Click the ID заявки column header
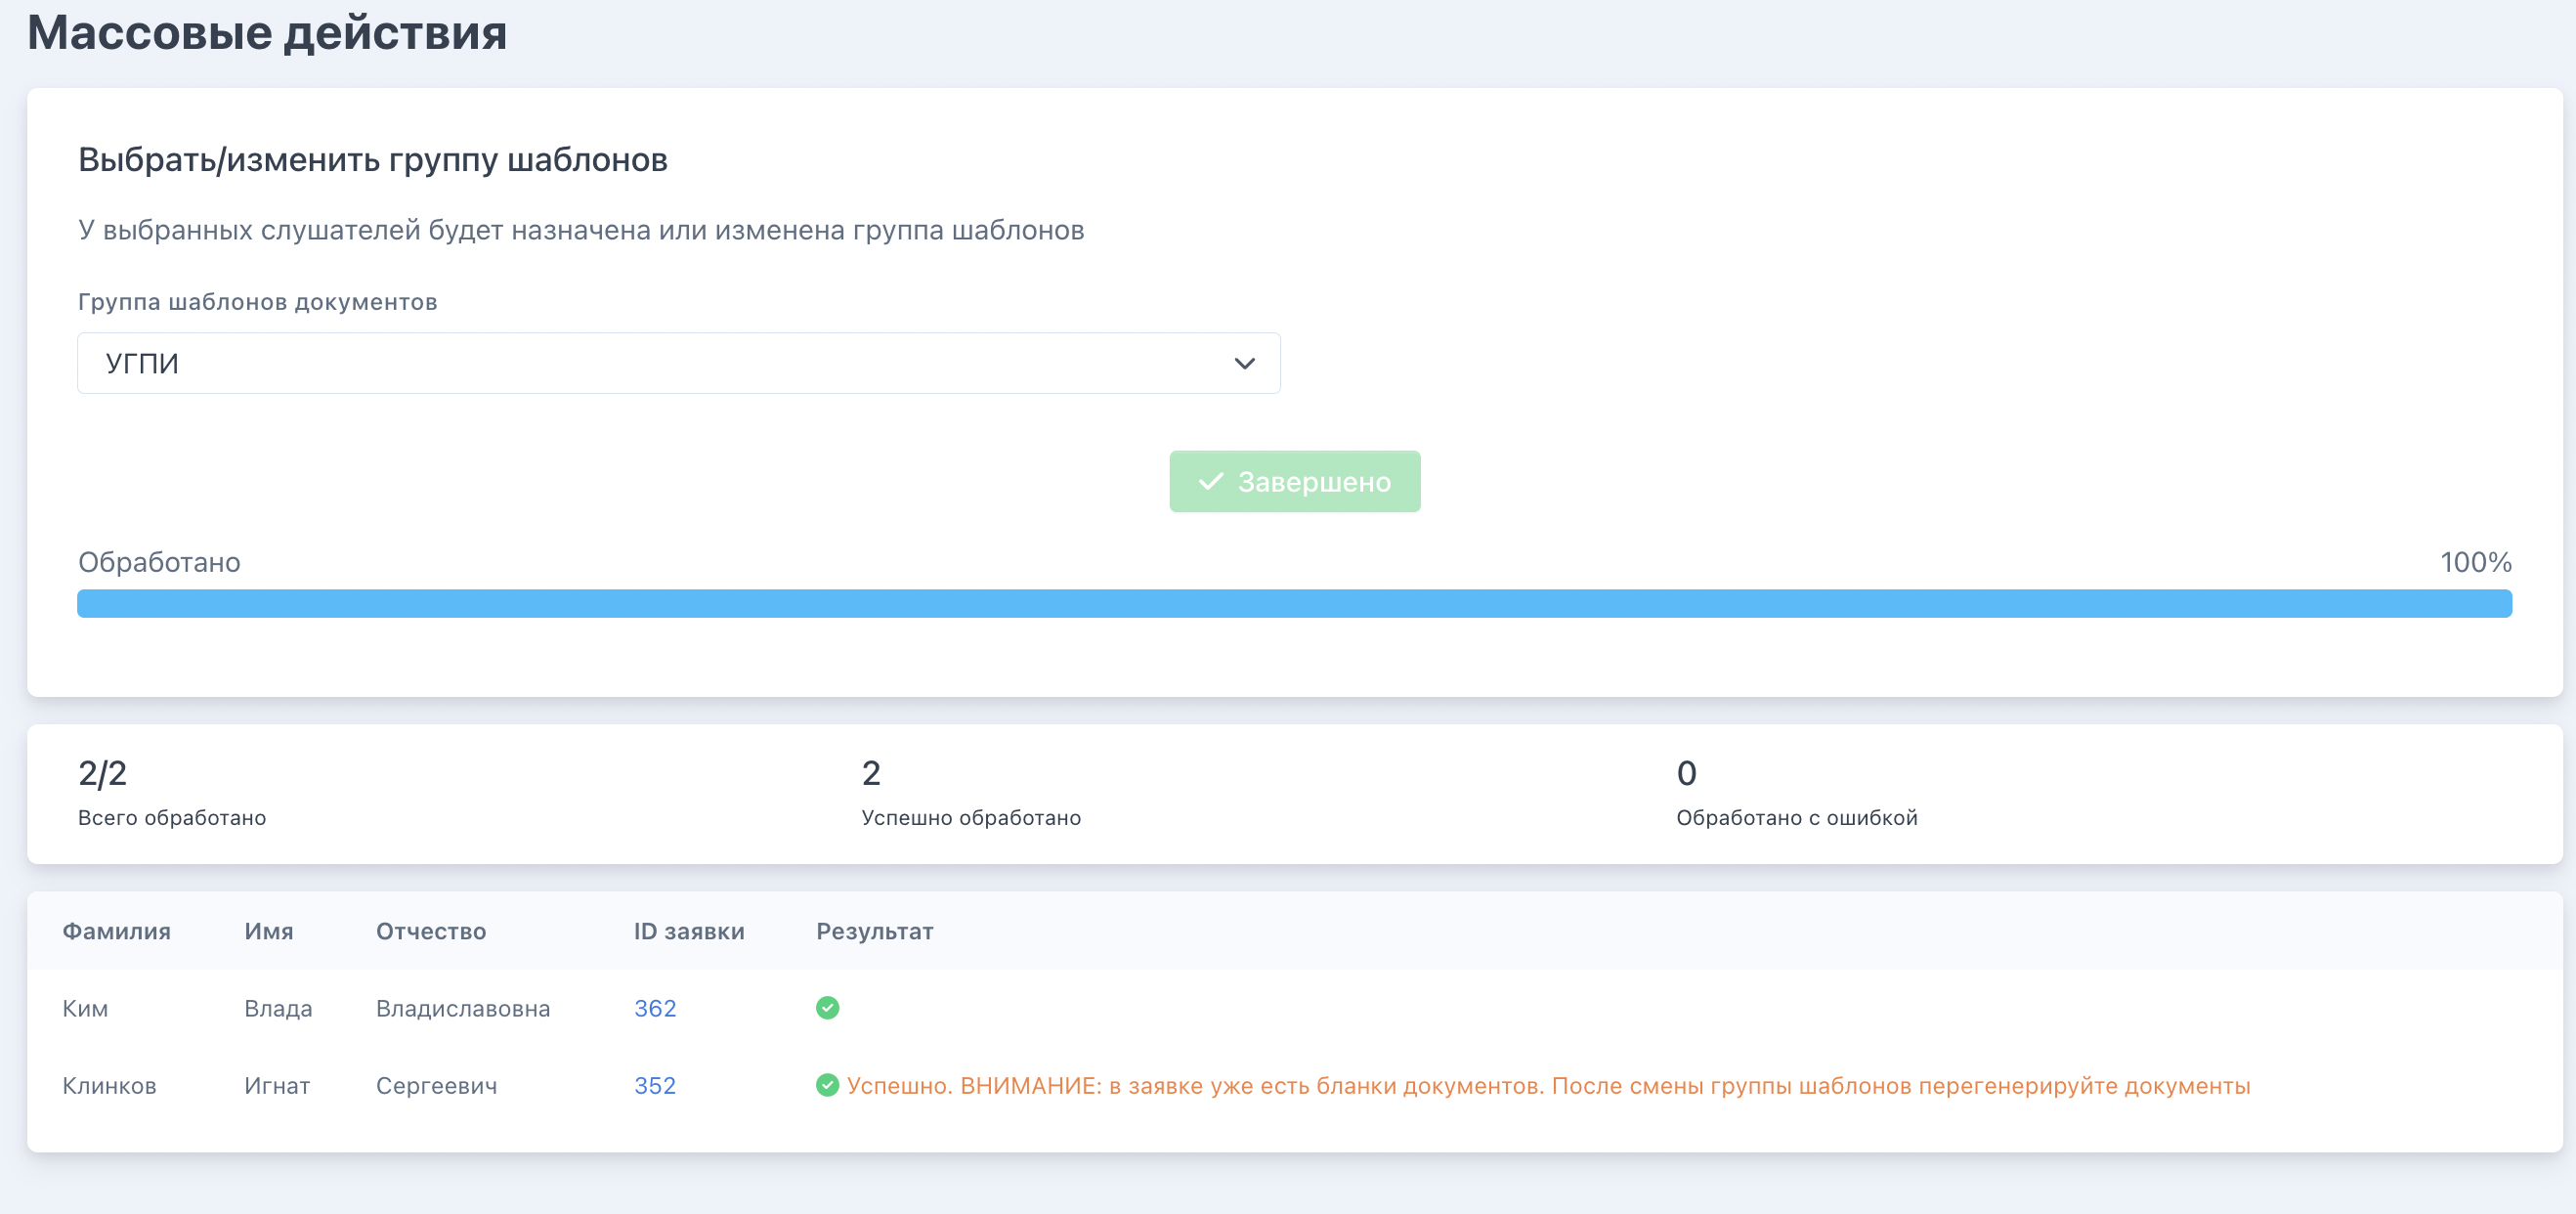 pos(689,931)
